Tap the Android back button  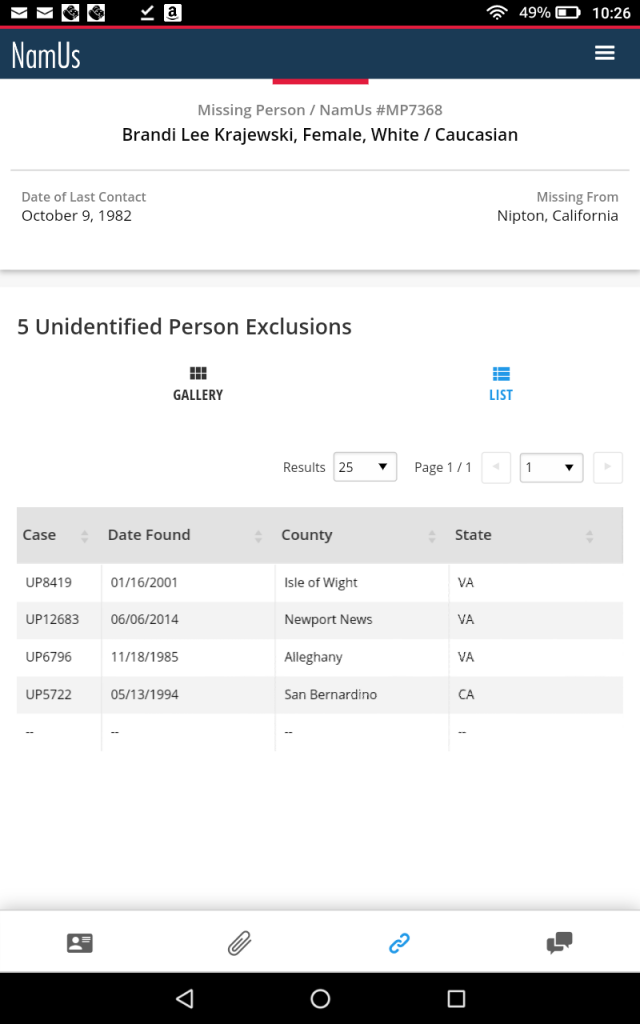(184, 998)
